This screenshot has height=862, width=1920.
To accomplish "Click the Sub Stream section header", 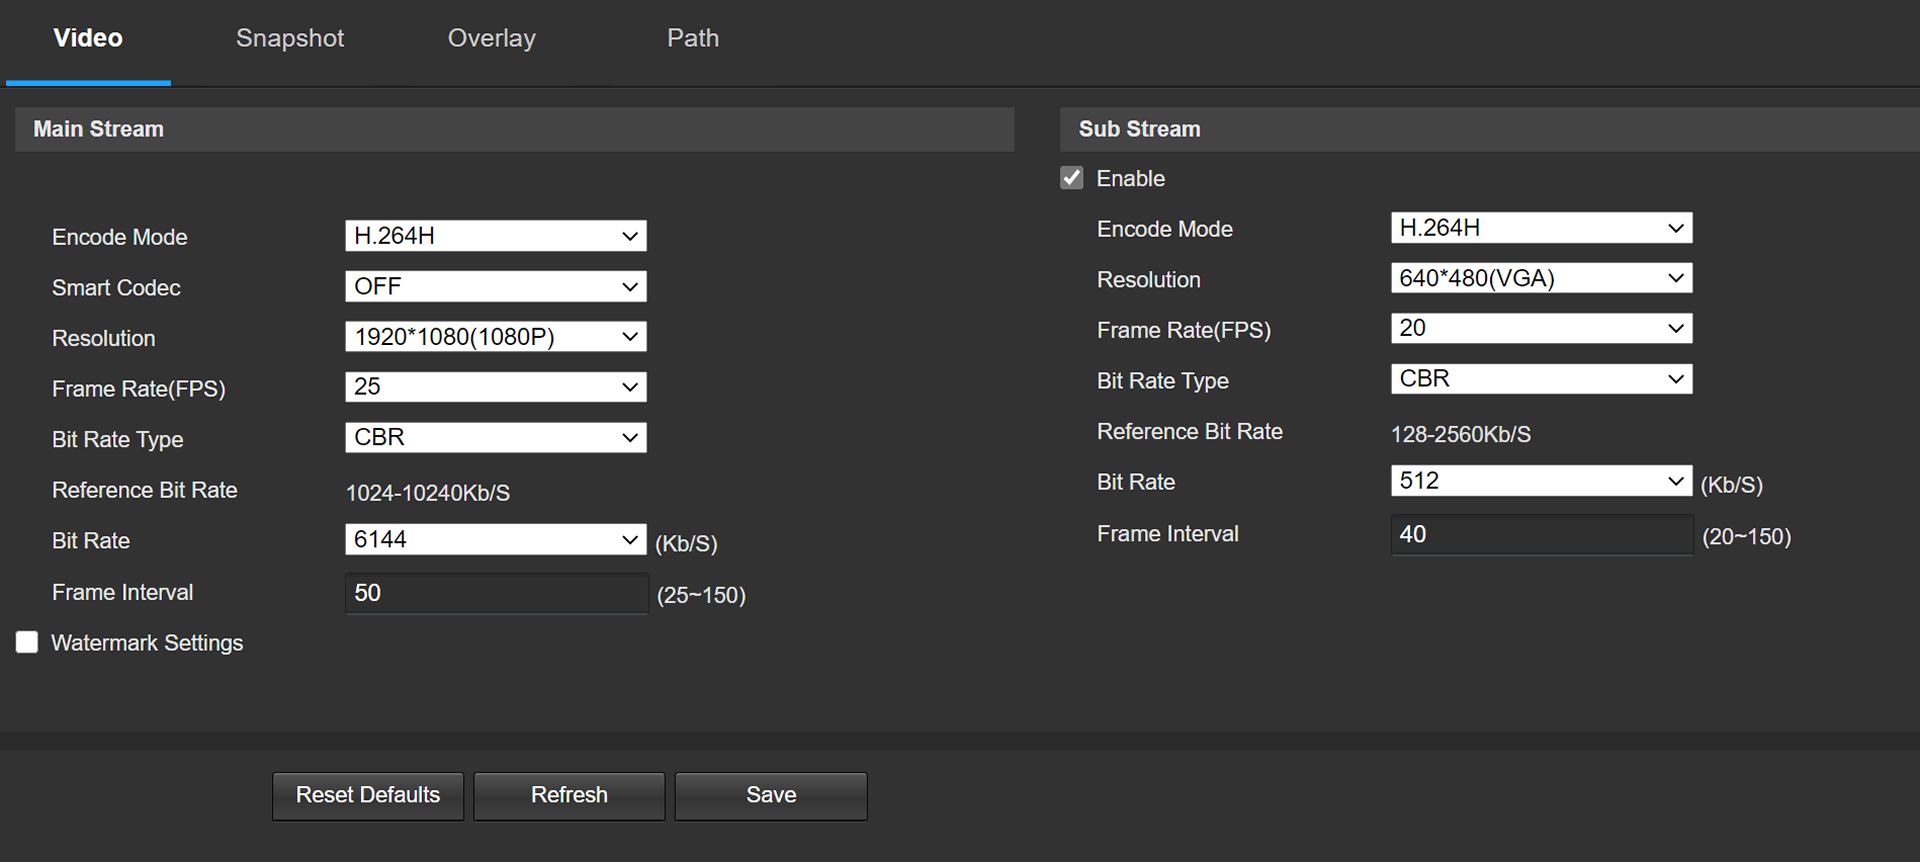I will (1490, 130).
